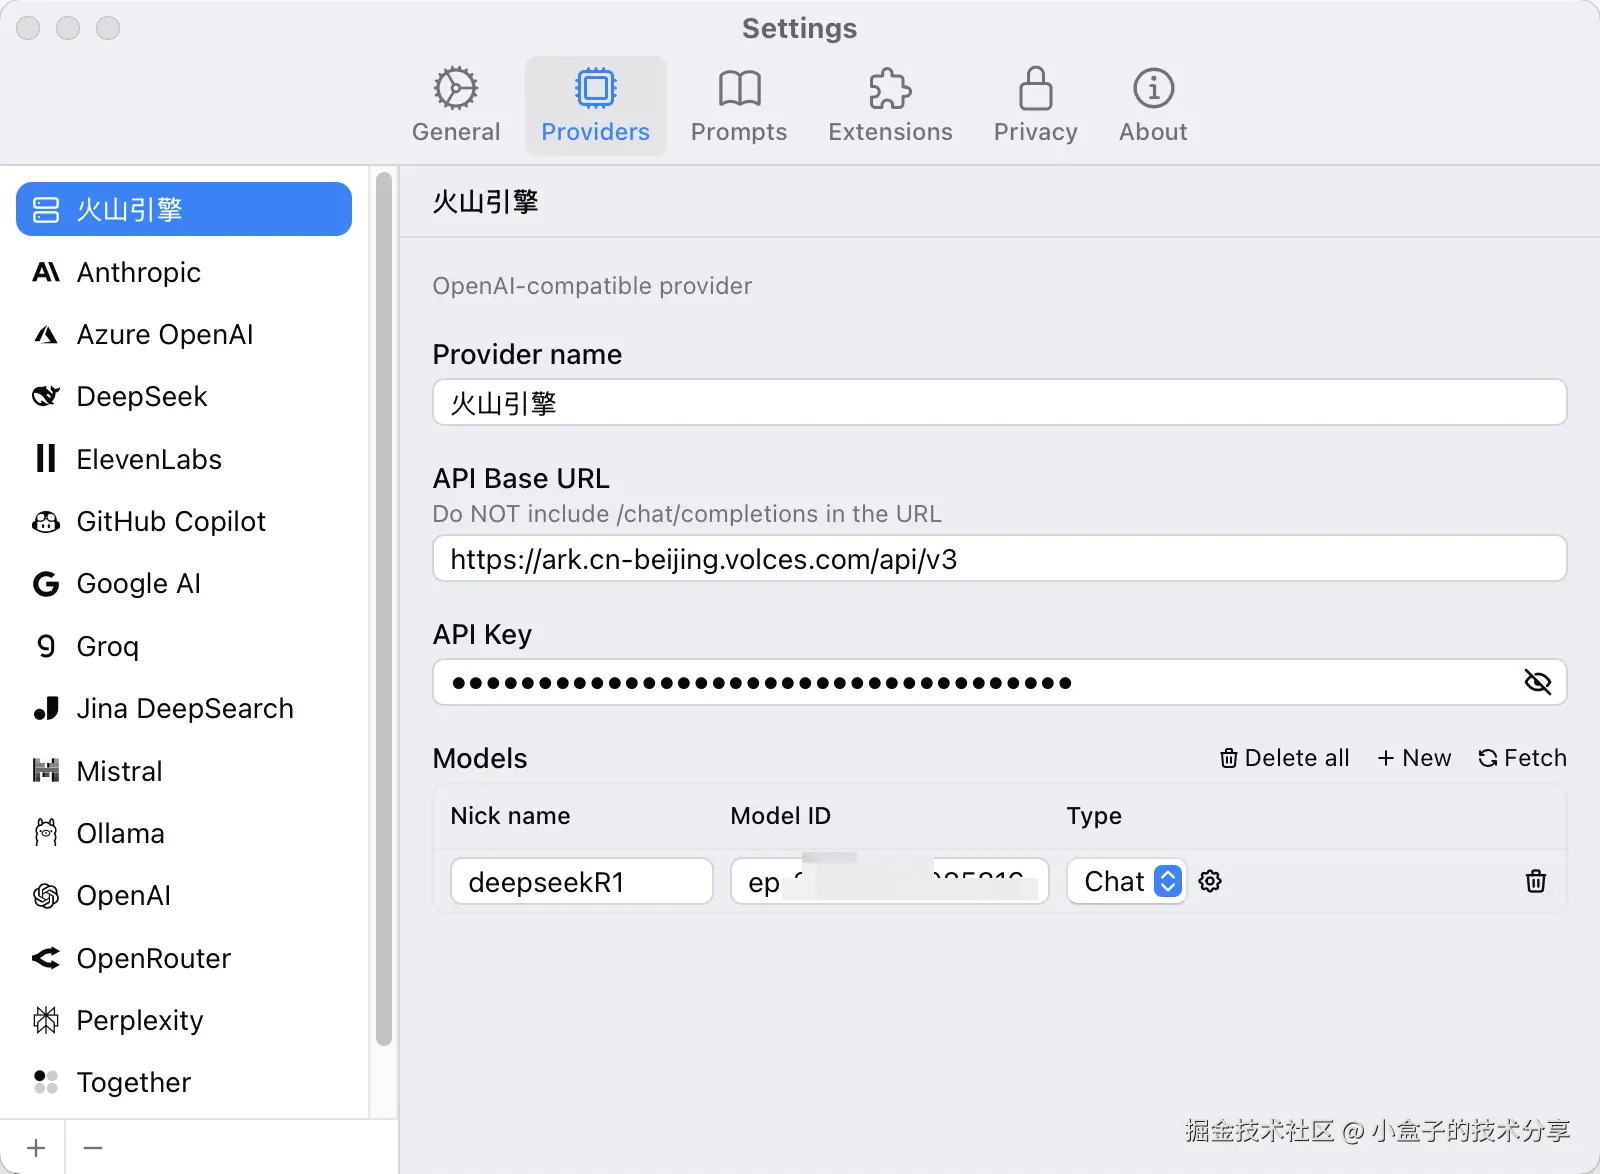Open the General settings tab
The width and height of the screenshot is (1600, 1174).
click(456, 106)
